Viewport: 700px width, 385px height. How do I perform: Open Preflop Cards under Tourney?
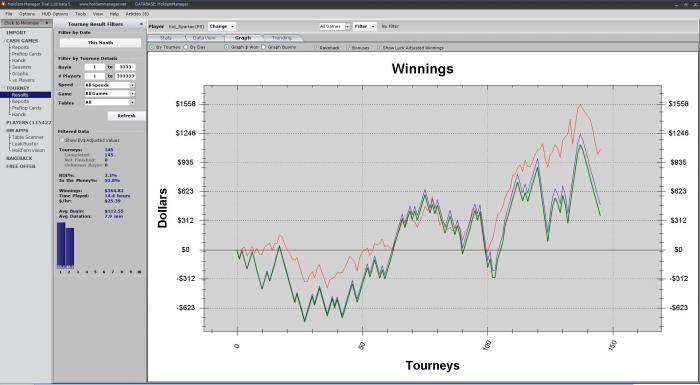[26, 108]
